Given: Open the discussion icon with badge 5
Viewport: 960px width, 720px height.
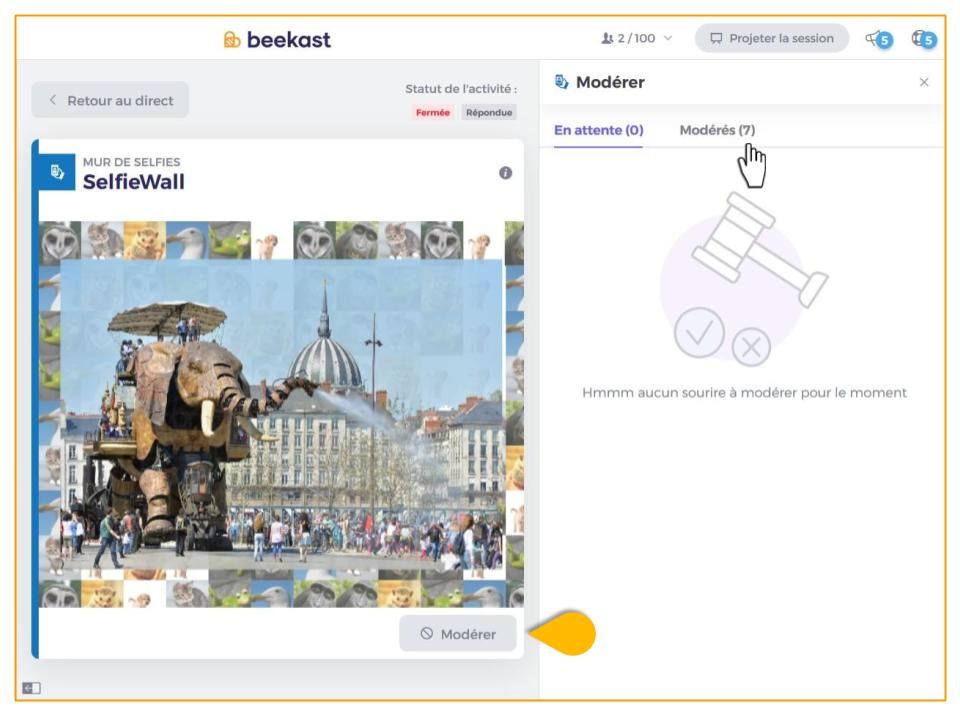Looking at the screenshot, I should (924, 39).
